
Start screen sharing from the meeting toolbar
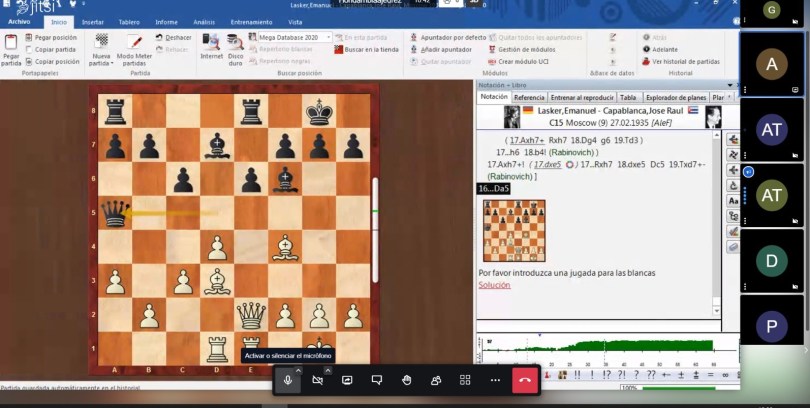(347, 380)
